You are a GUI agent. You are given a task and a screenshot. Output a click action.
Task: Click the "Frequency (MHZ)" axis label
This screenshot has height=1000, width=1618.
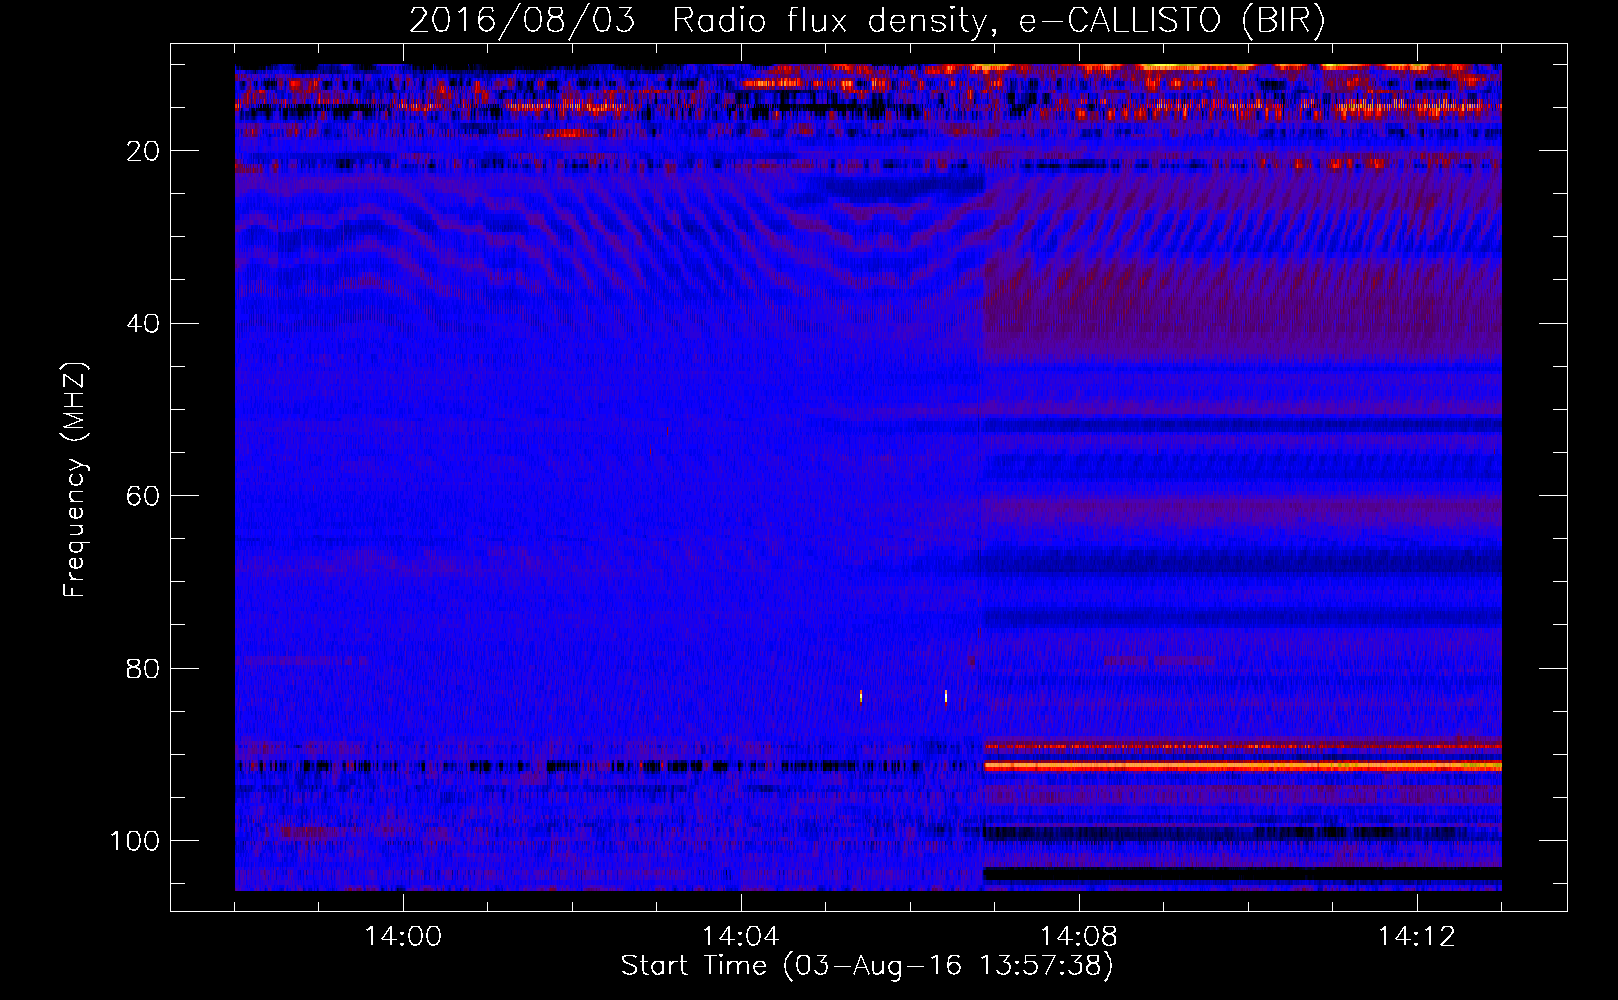coord(75,480)
